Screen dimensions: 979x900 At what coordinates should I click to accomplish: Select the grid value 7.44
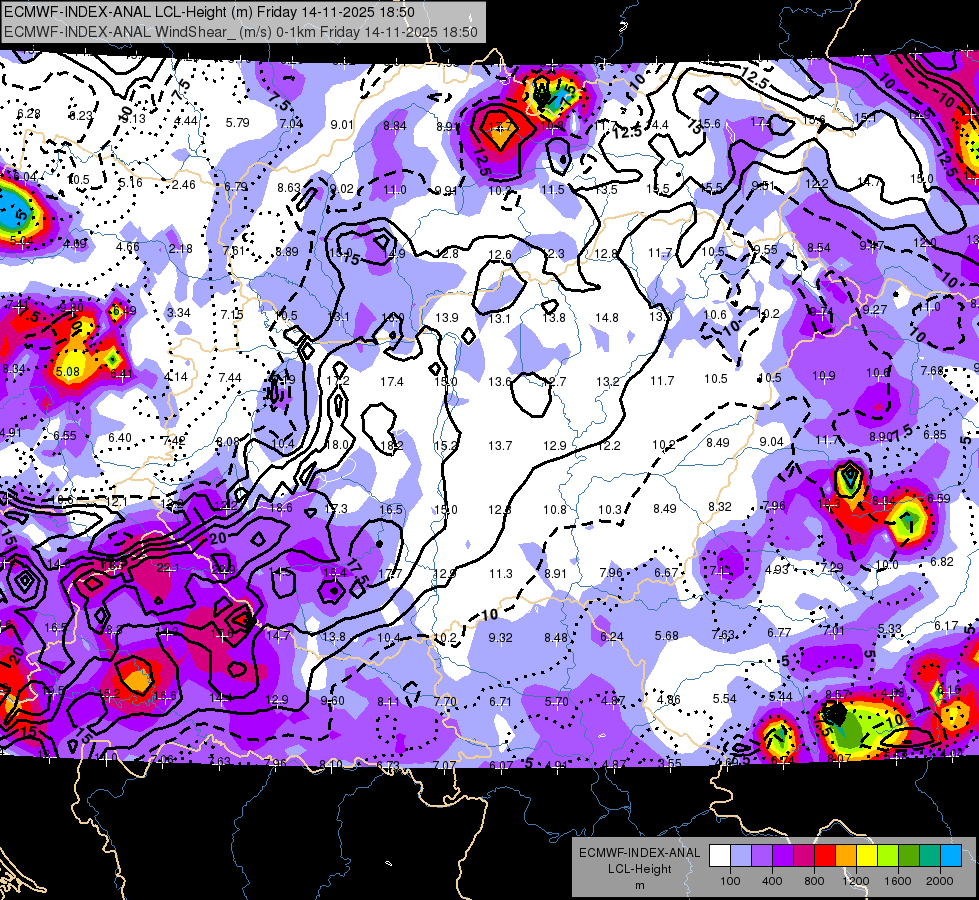[230, 377]
